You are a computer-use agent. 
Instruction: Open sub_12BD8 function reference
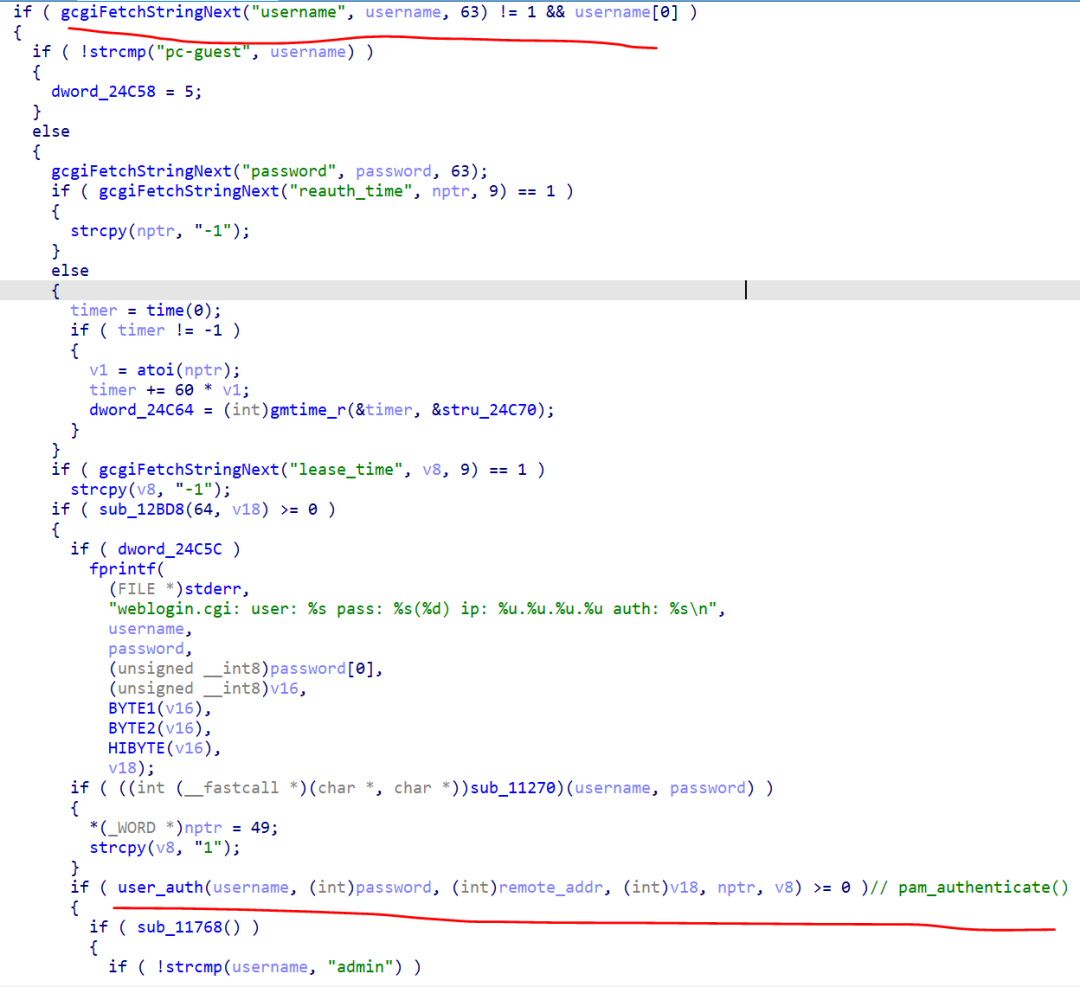coord(141,509)
